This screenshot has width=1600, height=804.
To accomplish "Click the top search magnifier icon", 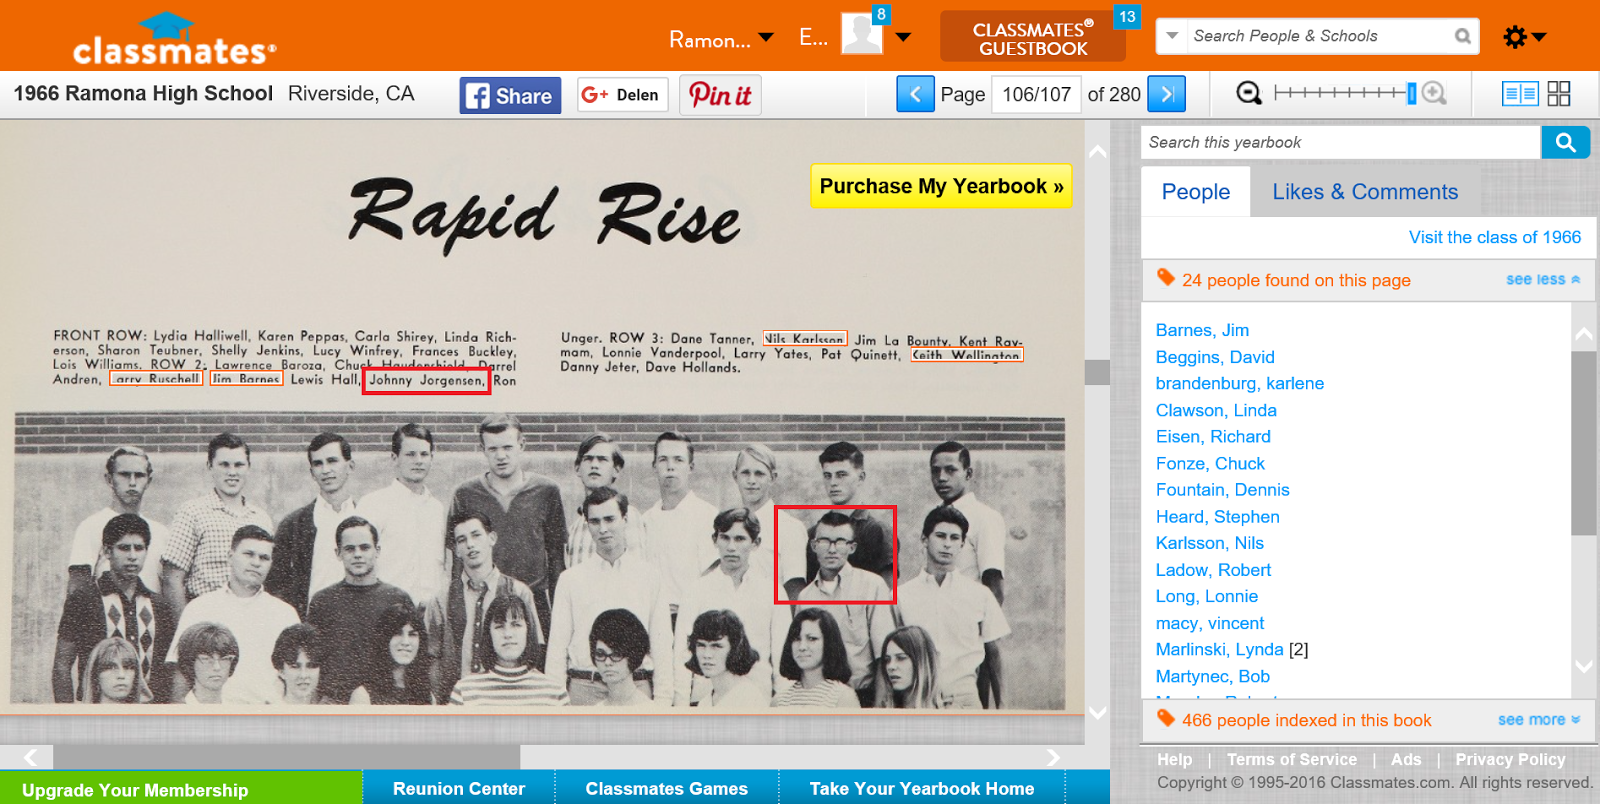I will coord(1463,36).
